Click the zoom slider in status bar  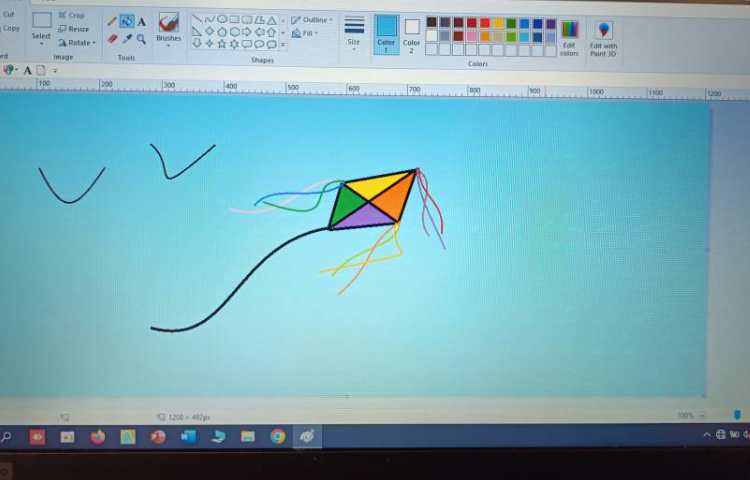tap(737, 415)
